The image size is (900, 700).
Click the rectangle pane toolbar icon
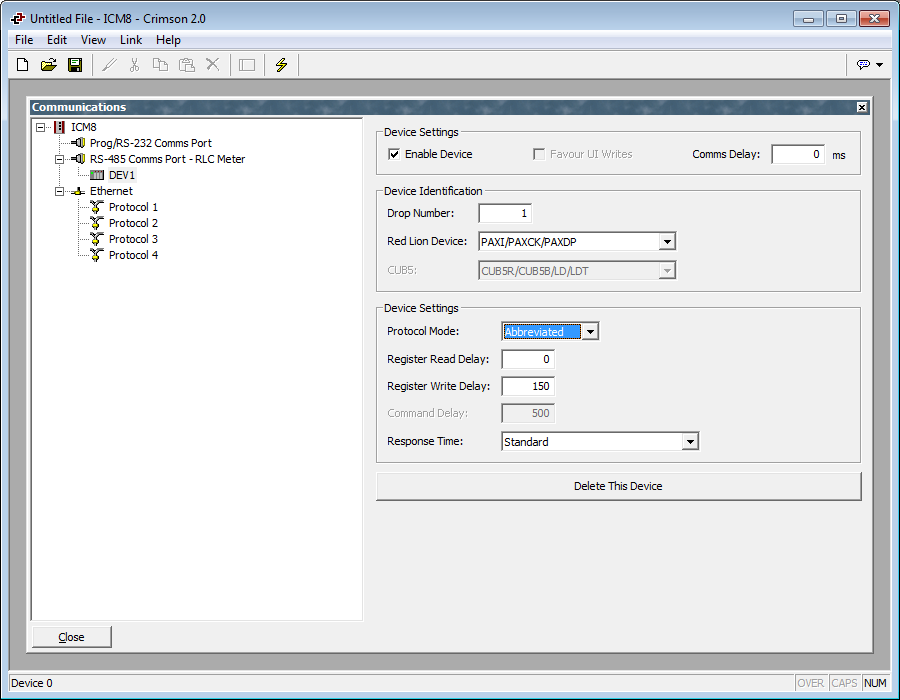tap(247, 65)
